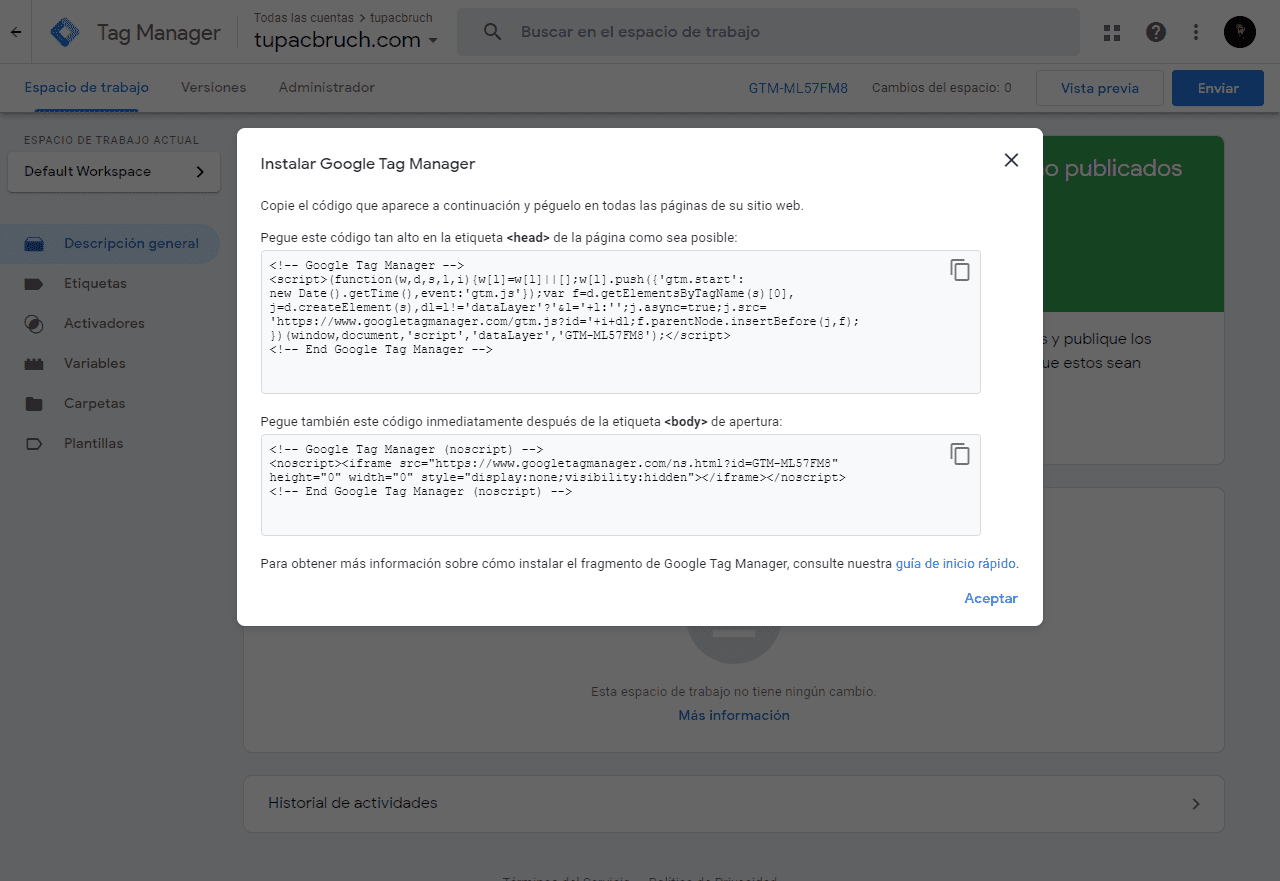This screenshot has height=881, width=1280.
Task: Open the three-dot overflow menu
Action: (x=1196, y=32)
